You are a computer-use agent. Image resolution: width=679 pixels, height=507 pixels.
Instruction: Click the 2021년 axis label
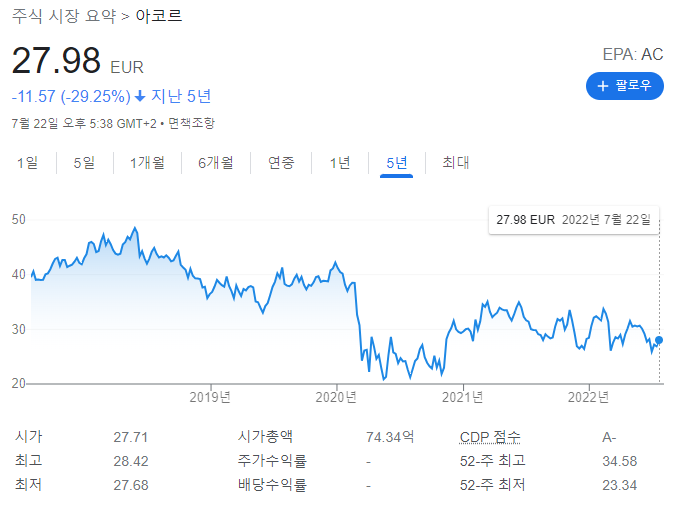[x=462, y=397]
